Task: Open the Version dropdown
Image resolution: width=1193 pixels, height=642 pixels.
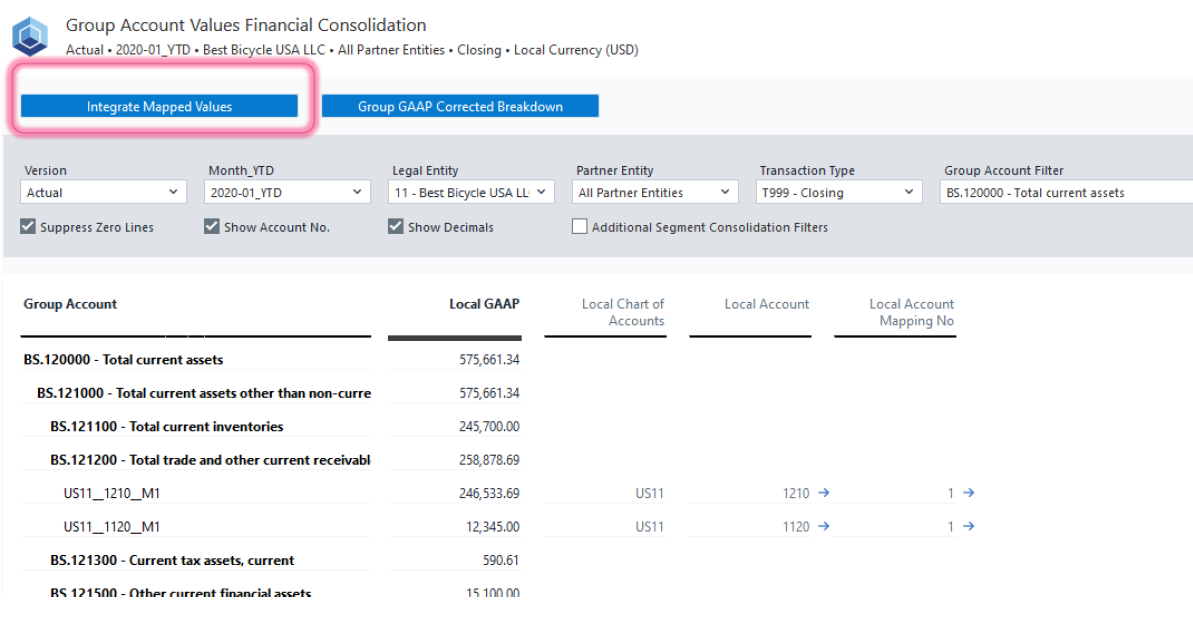Action: (103, 193)
